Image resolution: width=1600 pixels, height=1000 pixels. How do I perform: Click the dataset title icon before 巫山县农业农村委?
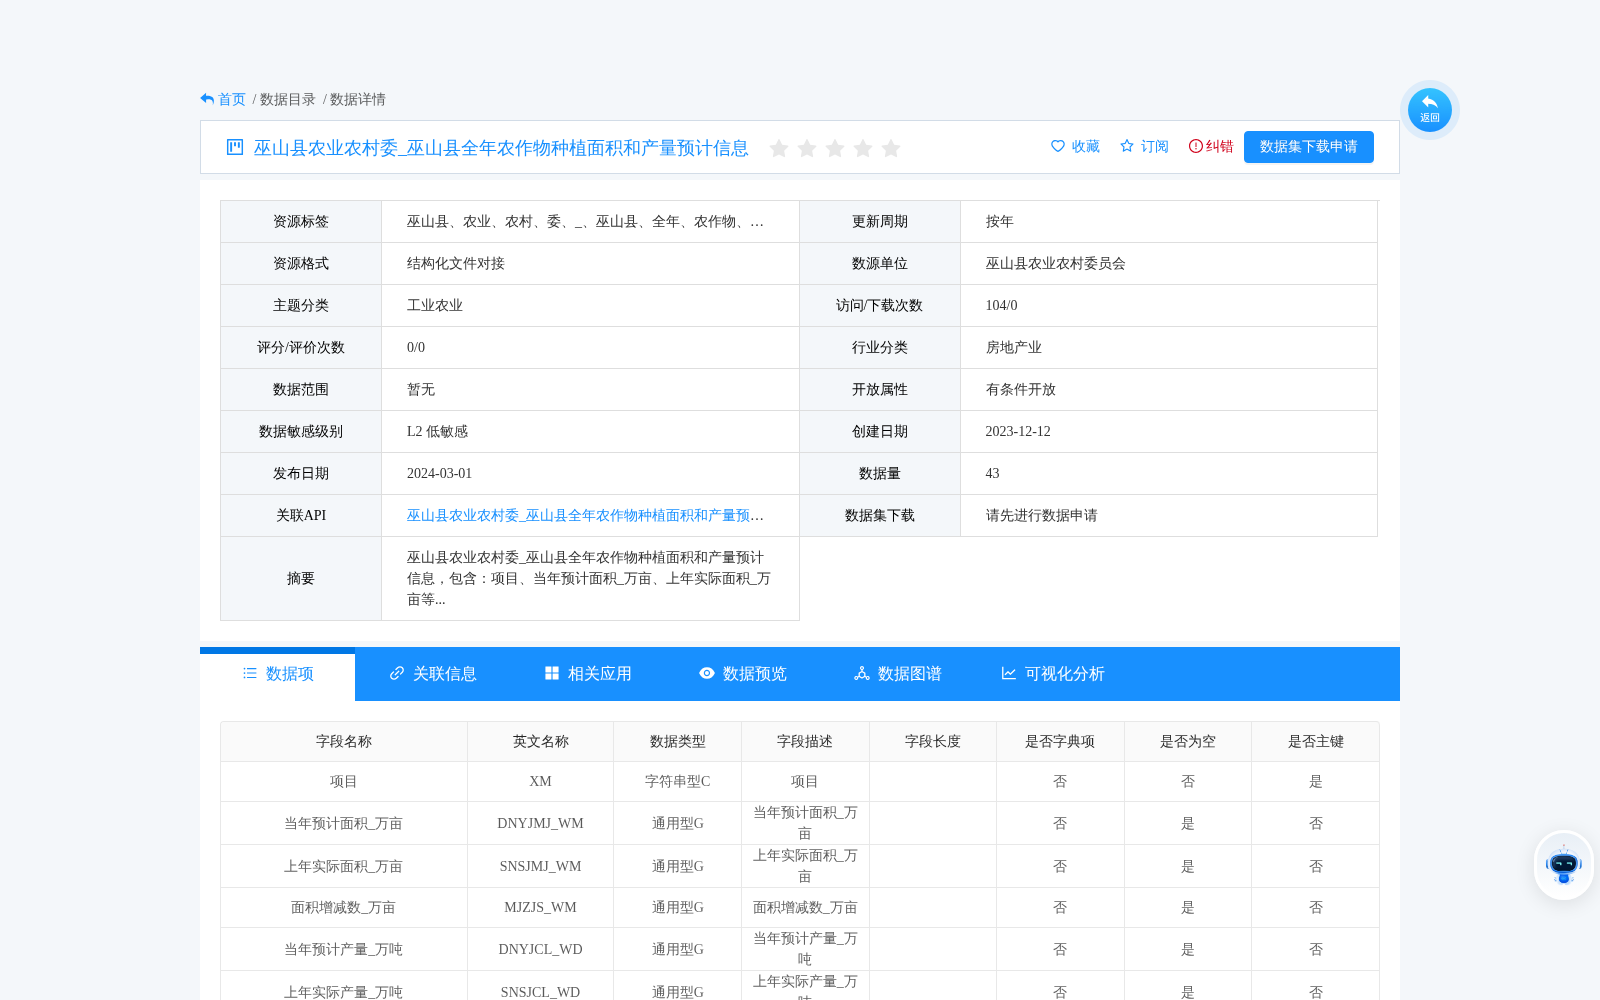(x=235, y=147)
